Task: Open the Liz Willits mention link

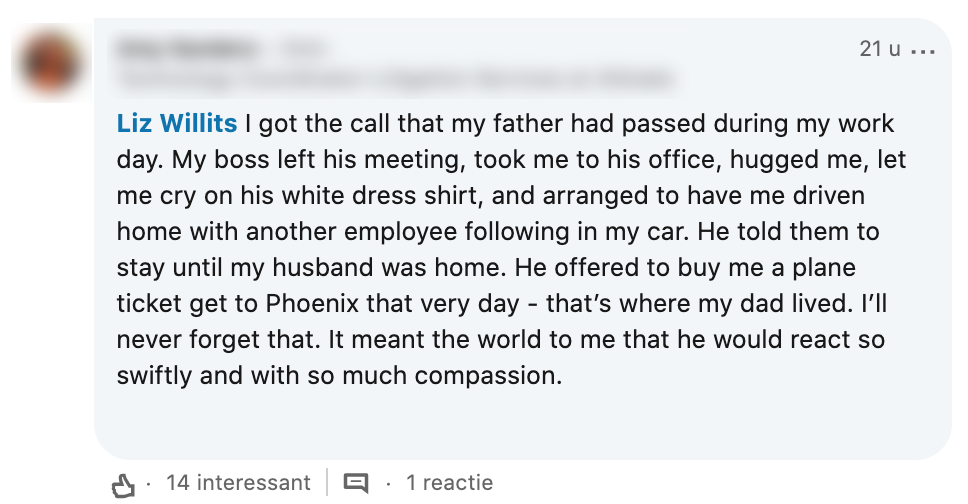Action: click(177, 124)
